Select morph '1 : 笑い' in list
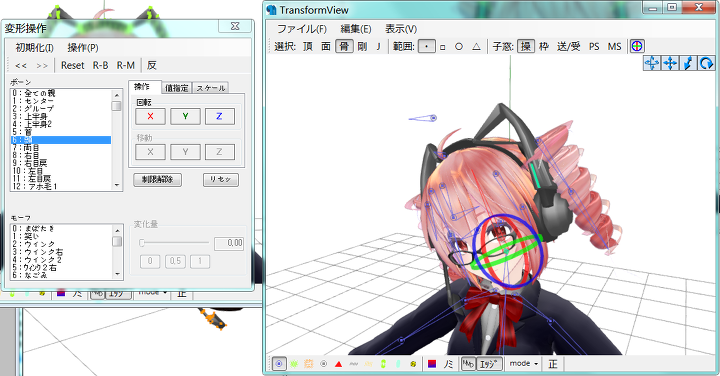This screenshot has height=376, width=720. pyautogui.click(x=61, y=236)
